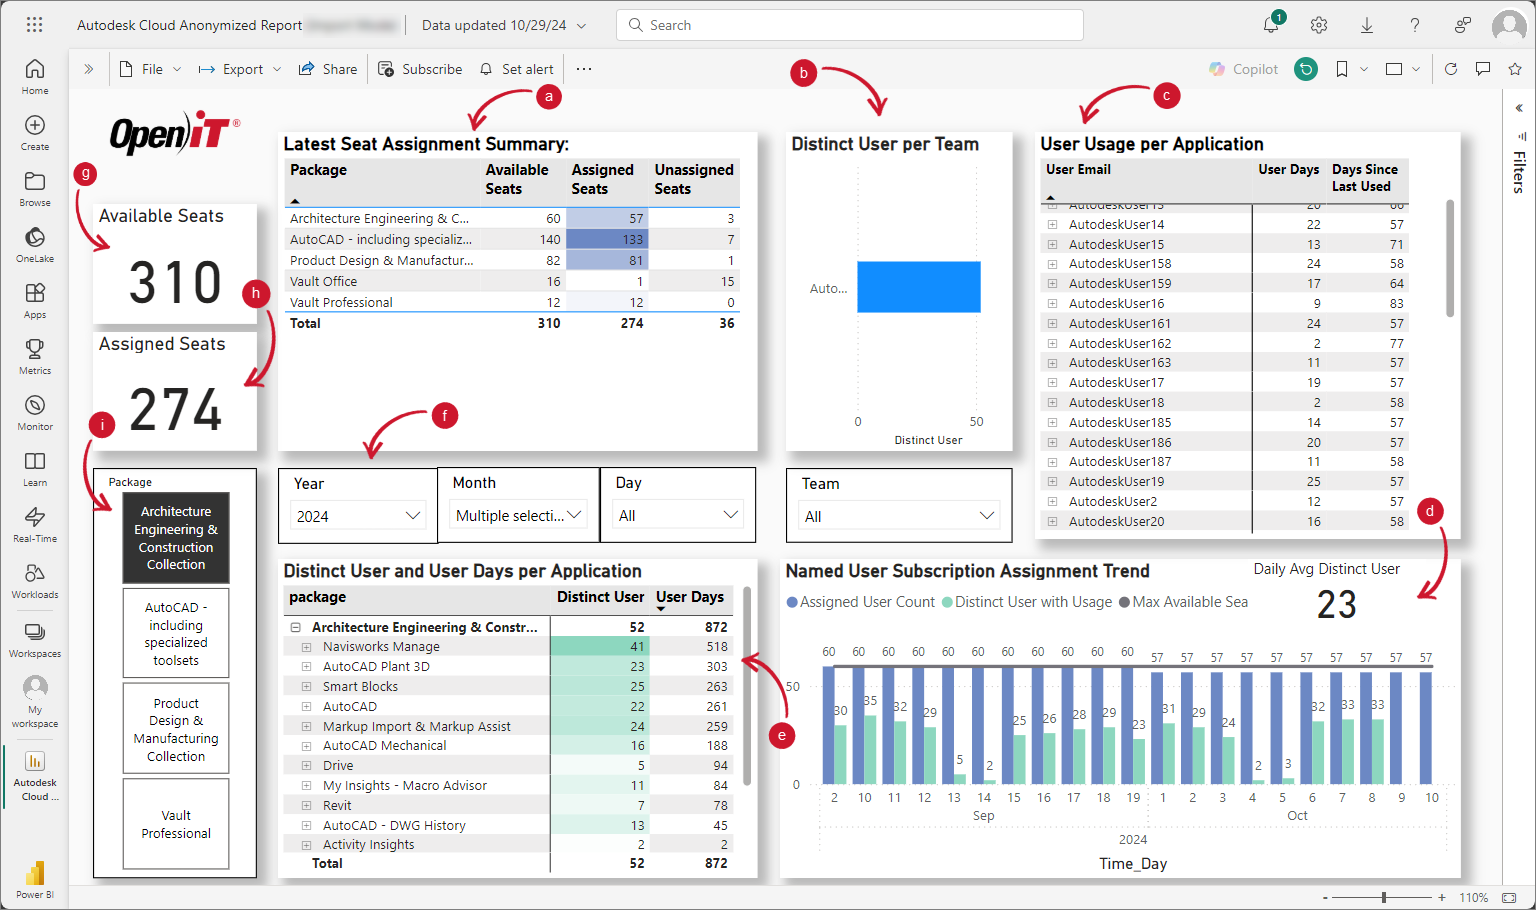Sort by Days Since Last Used header
Viewport: 1536px width, 910px height.
pos(1364,178)
